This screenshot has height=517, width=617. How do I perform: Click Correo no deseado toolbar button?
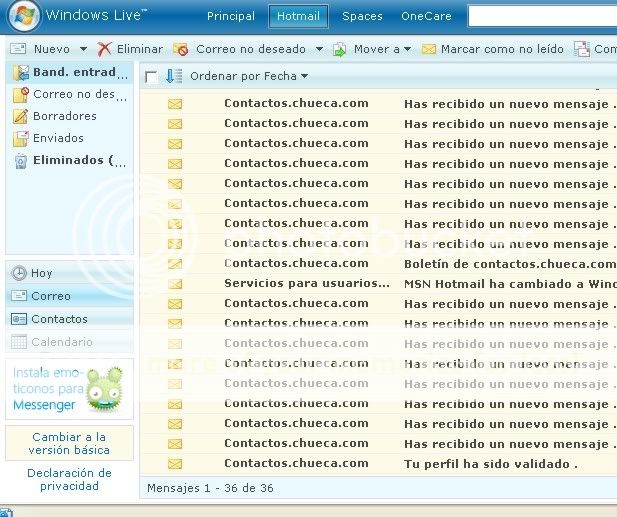[251, 49]
